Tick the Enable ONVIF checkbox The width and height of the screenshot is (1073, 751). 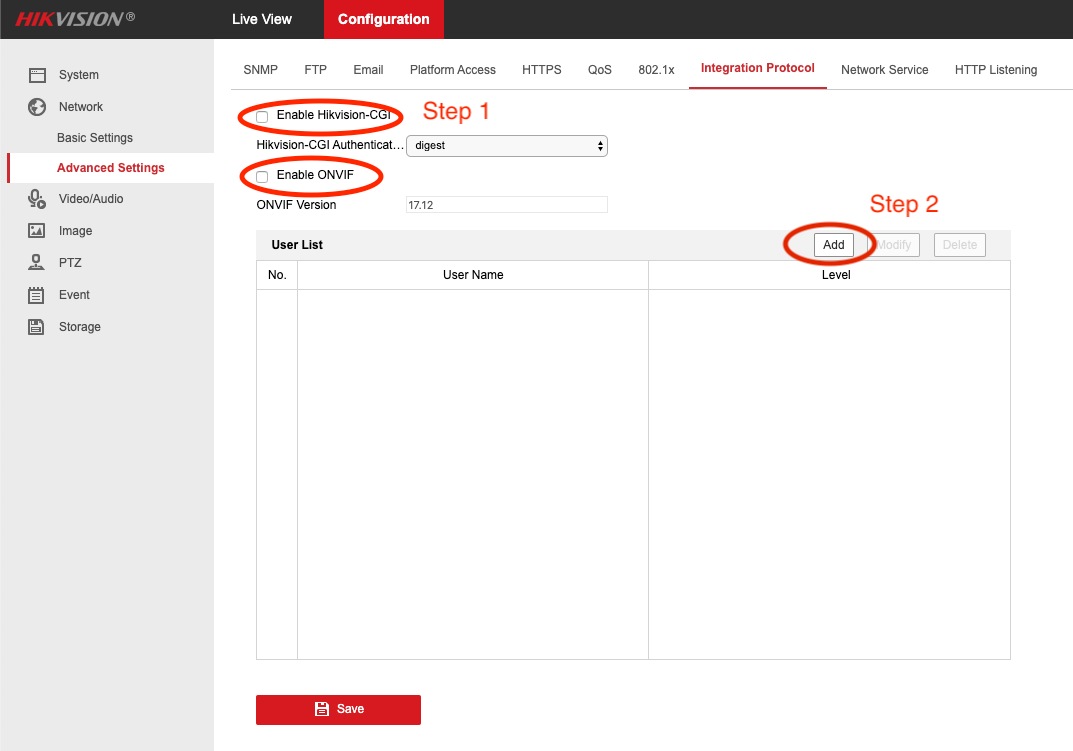(x=262, y=177)
